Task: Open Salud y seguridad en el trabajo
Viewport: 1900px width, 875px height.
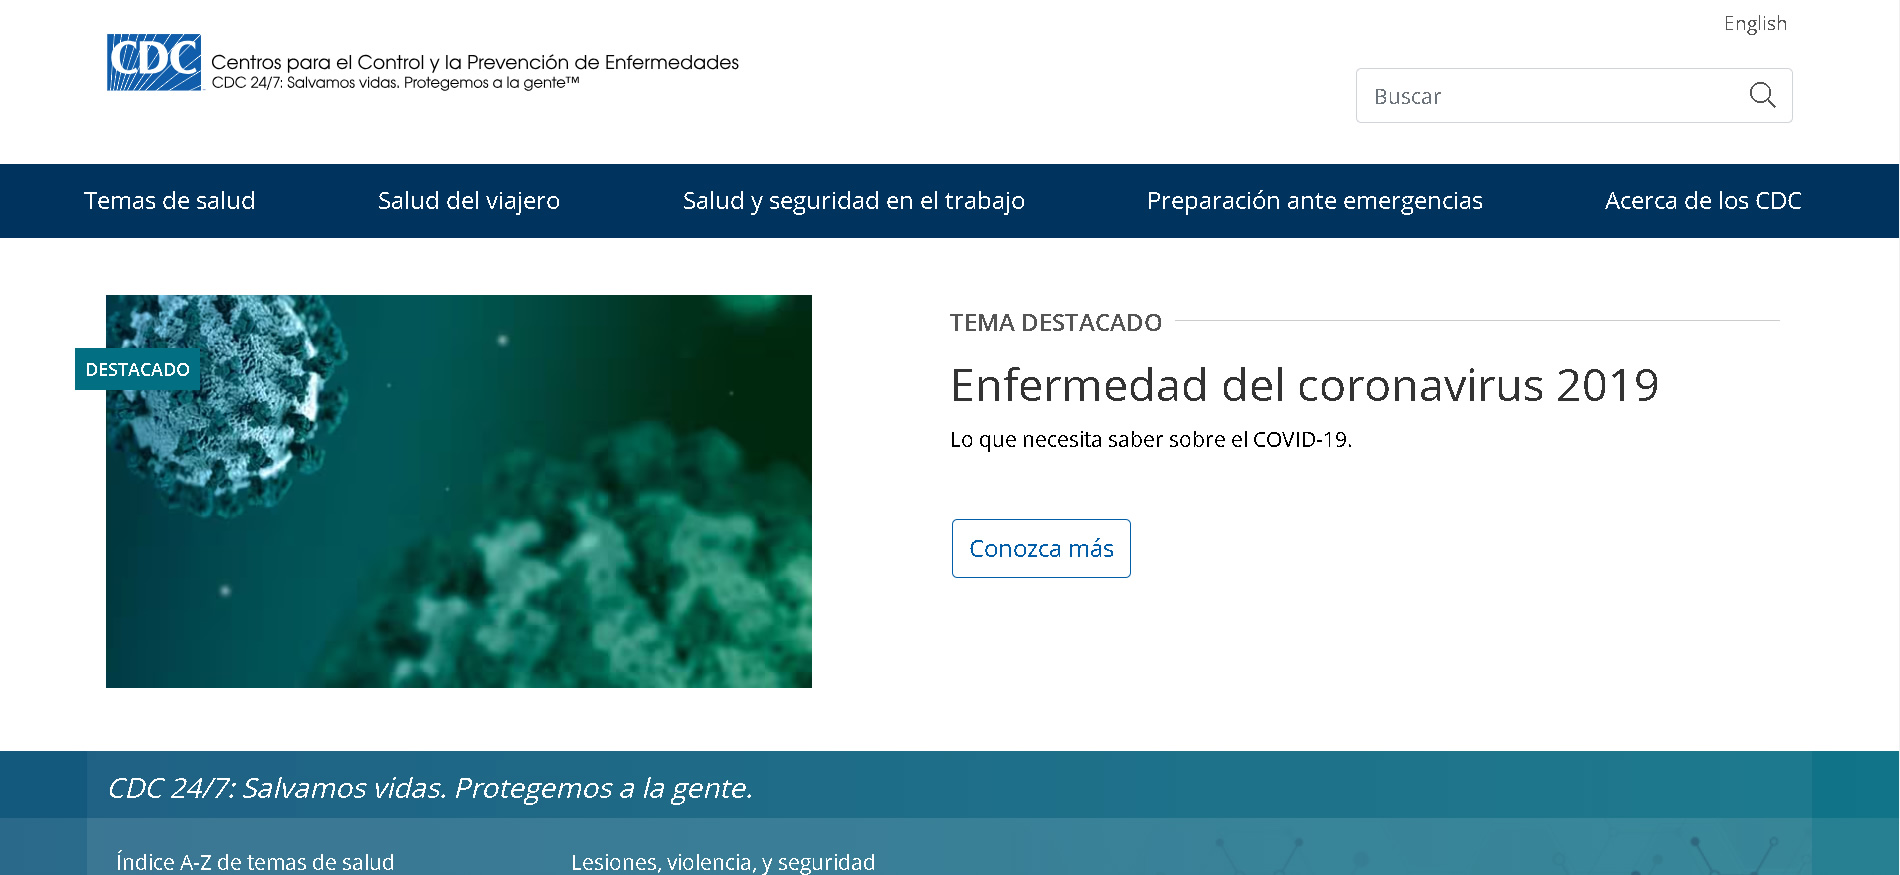Action: [x=854, y=201]
